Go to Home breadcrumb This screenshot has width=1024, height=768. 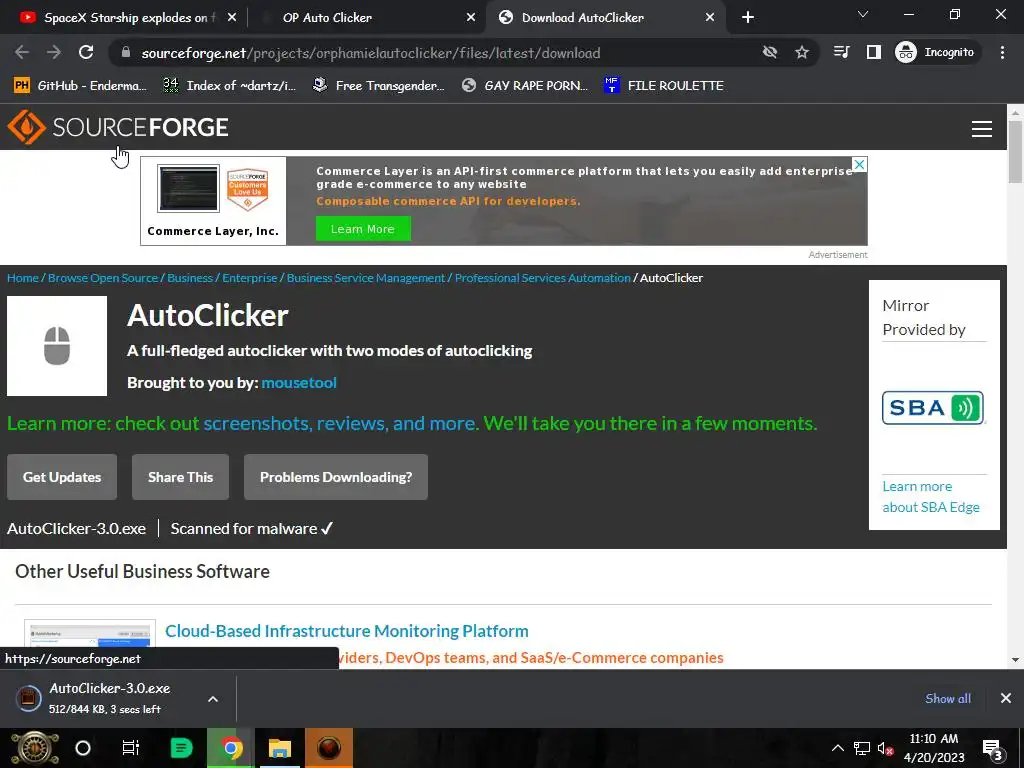pyautogui.click(x=23, y=278)
